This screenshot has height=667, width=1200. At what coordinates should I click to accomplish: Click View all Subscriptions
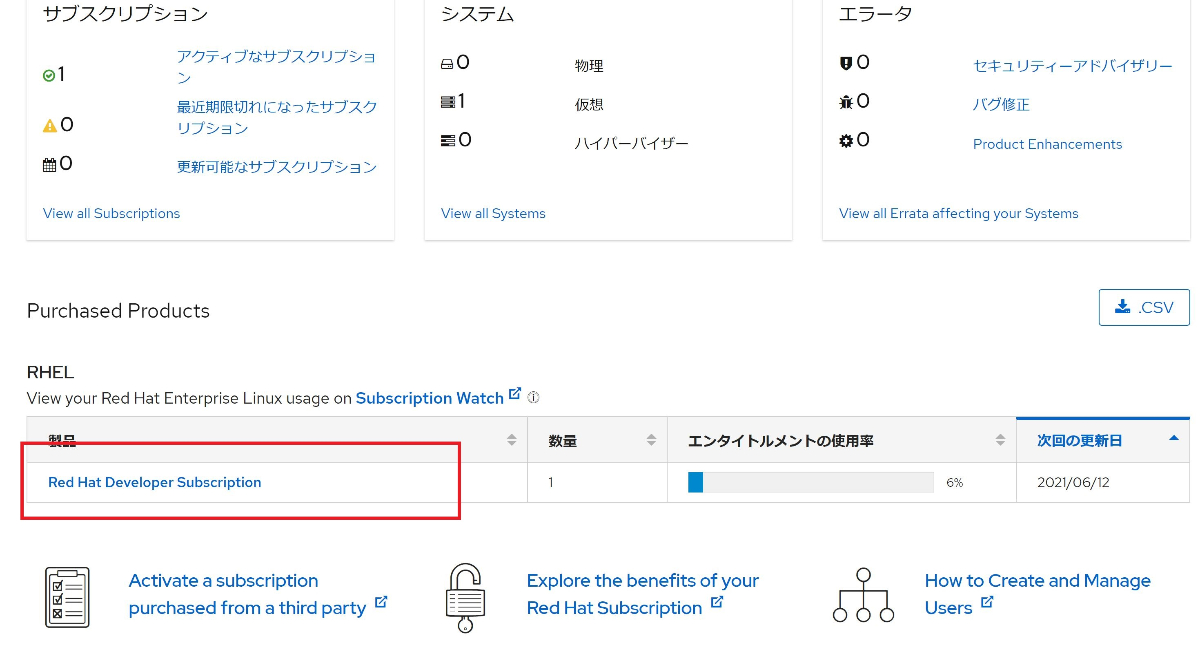112,213
